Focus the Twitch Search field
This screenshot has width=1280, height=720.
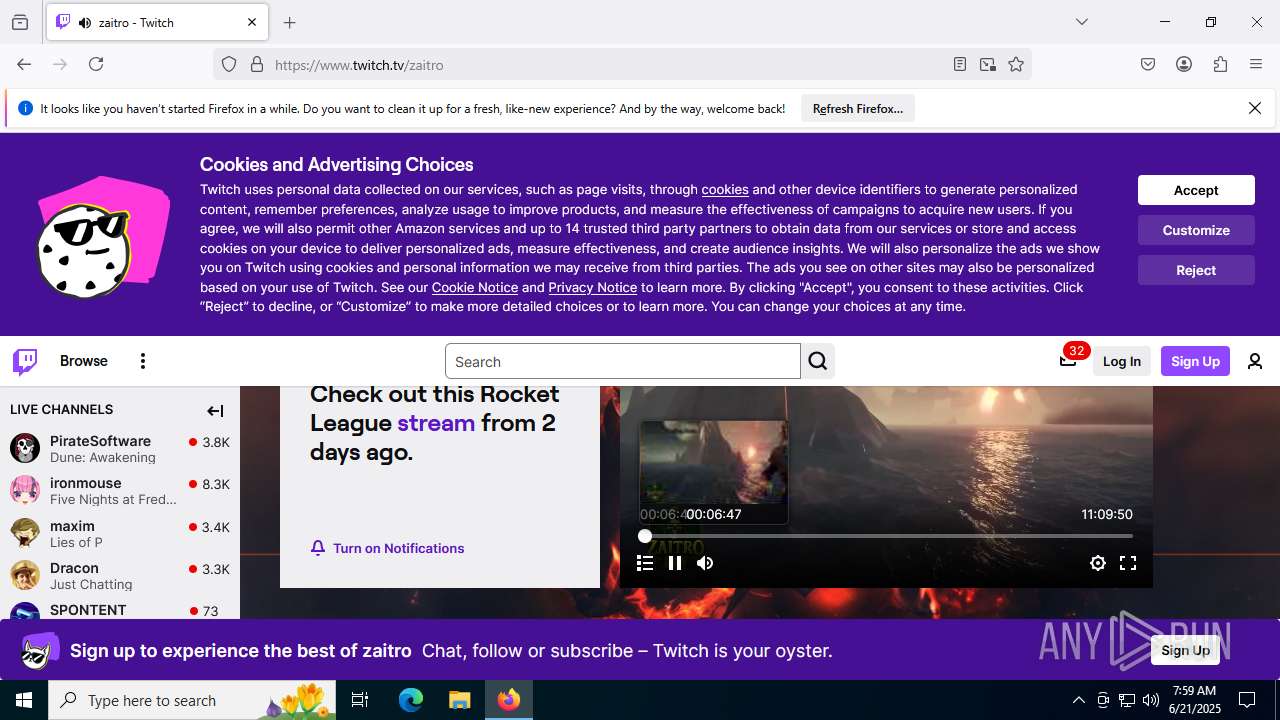[x=622, y=361]
